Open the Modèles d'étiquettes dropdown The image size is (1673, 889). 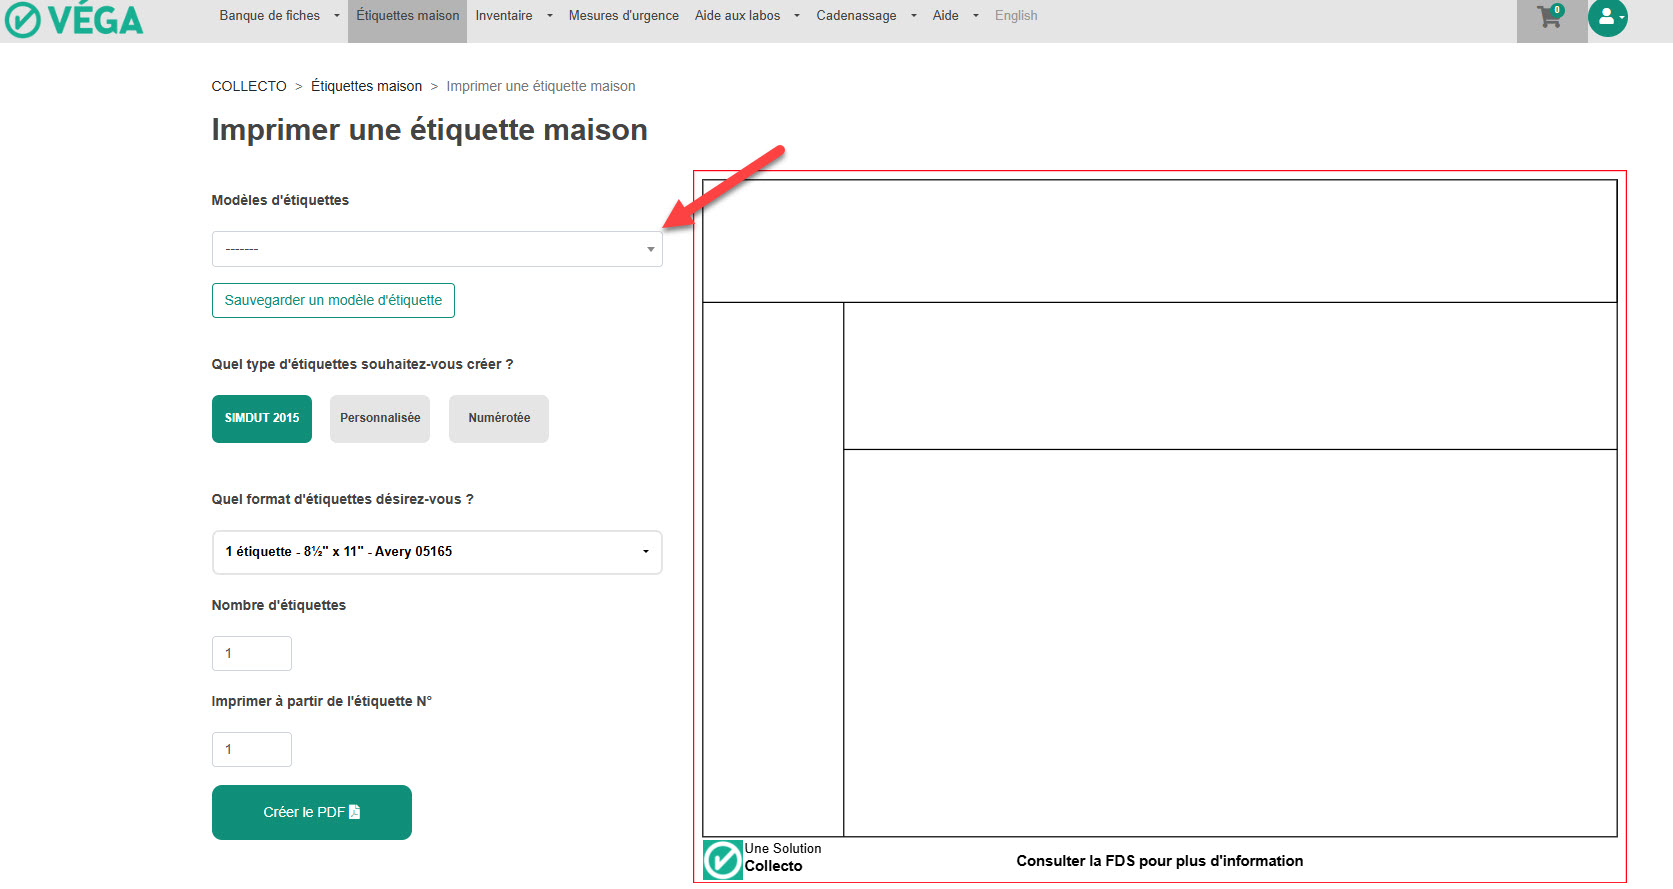tap(437, 249)
